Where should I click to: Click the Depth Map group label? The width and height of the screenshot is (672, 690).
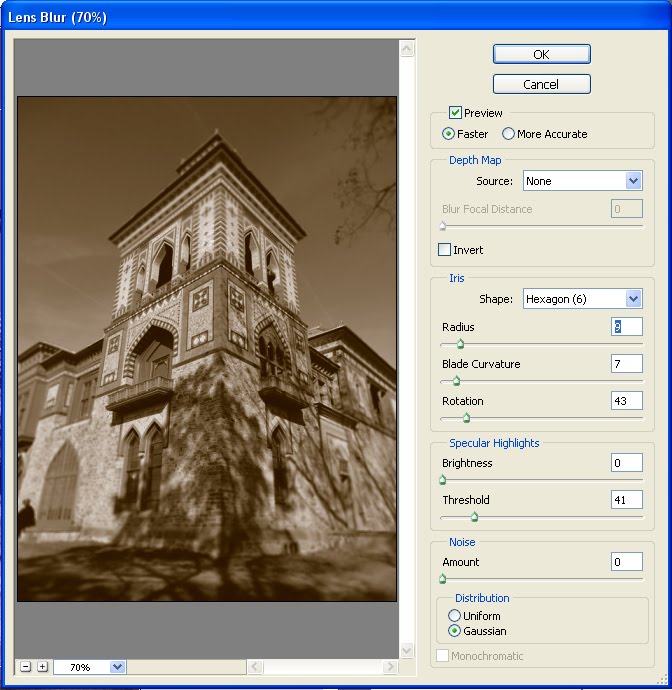point(475,160)
